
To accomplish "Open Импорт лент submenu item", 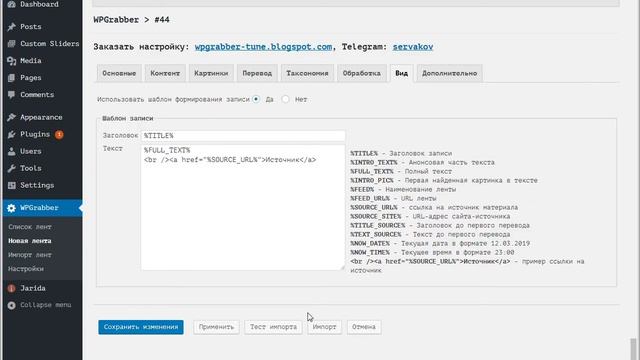I will 30,255.
